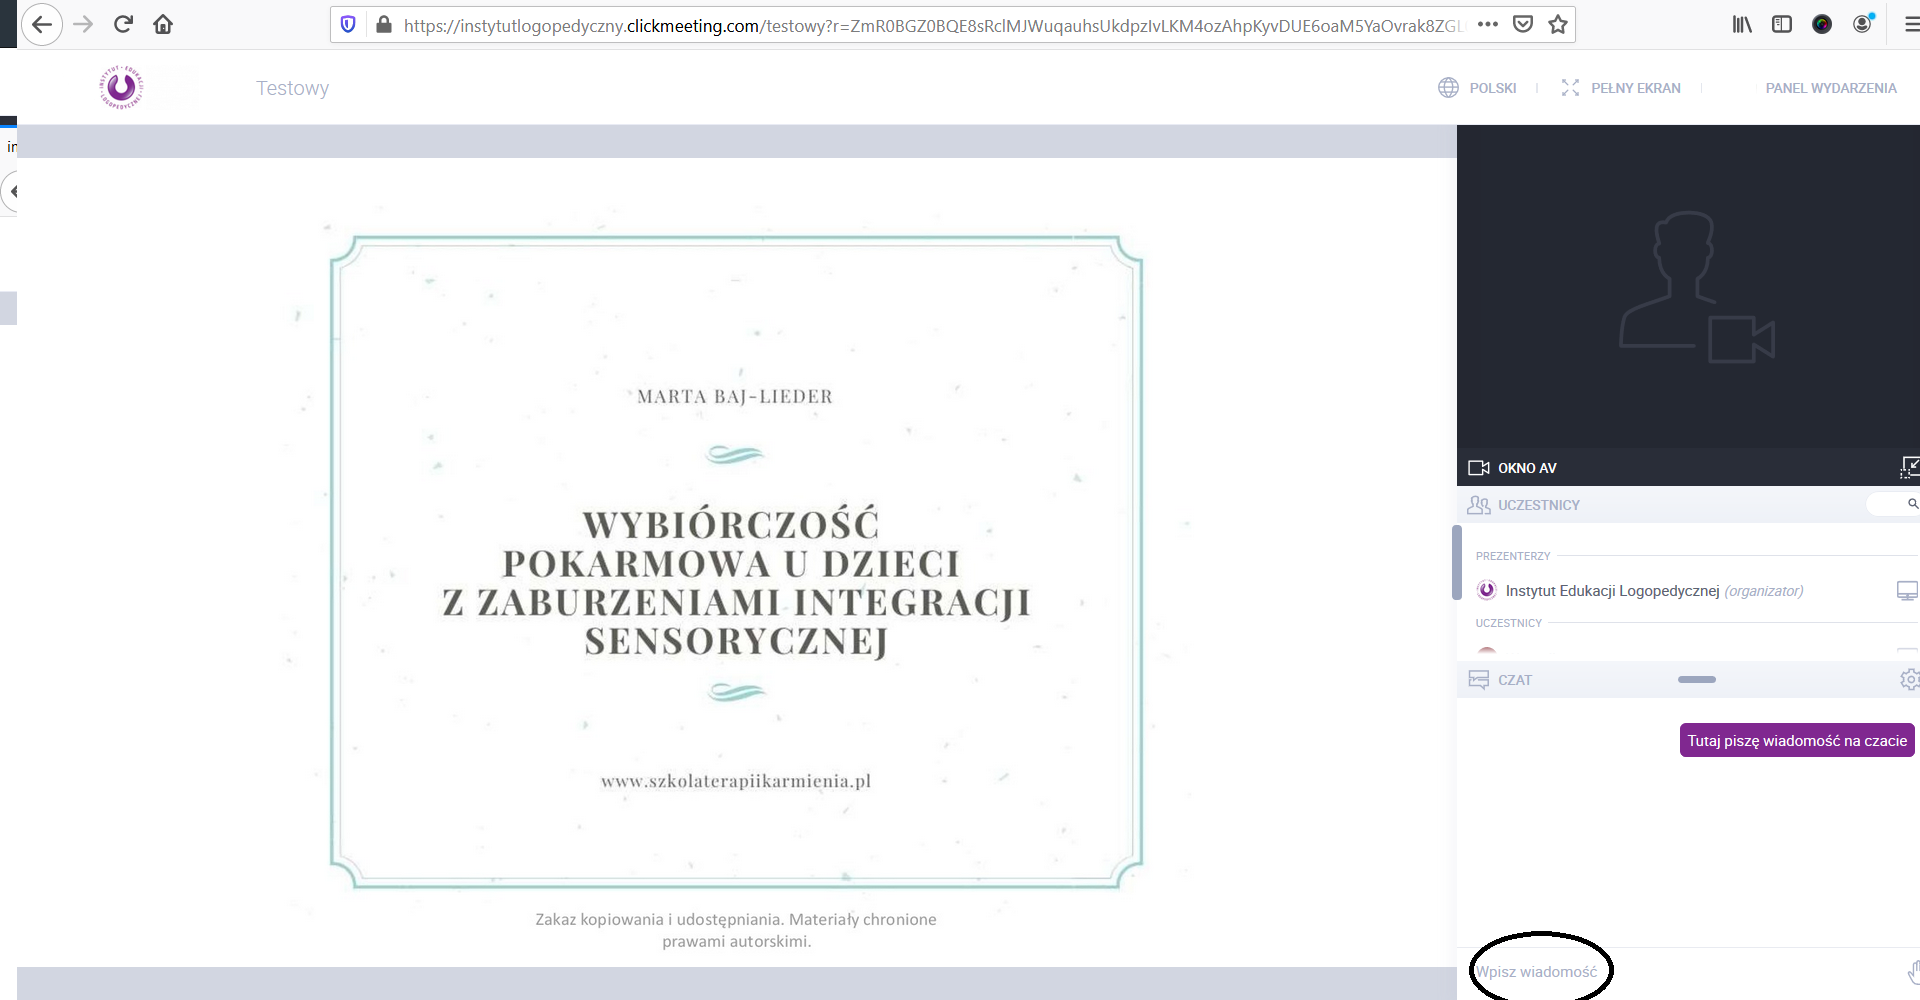Click the Instytut Edukacji Logopedycznej organizer name
The height and width of the screenshot is (1000, 1920).
[x=1612, y=591]
